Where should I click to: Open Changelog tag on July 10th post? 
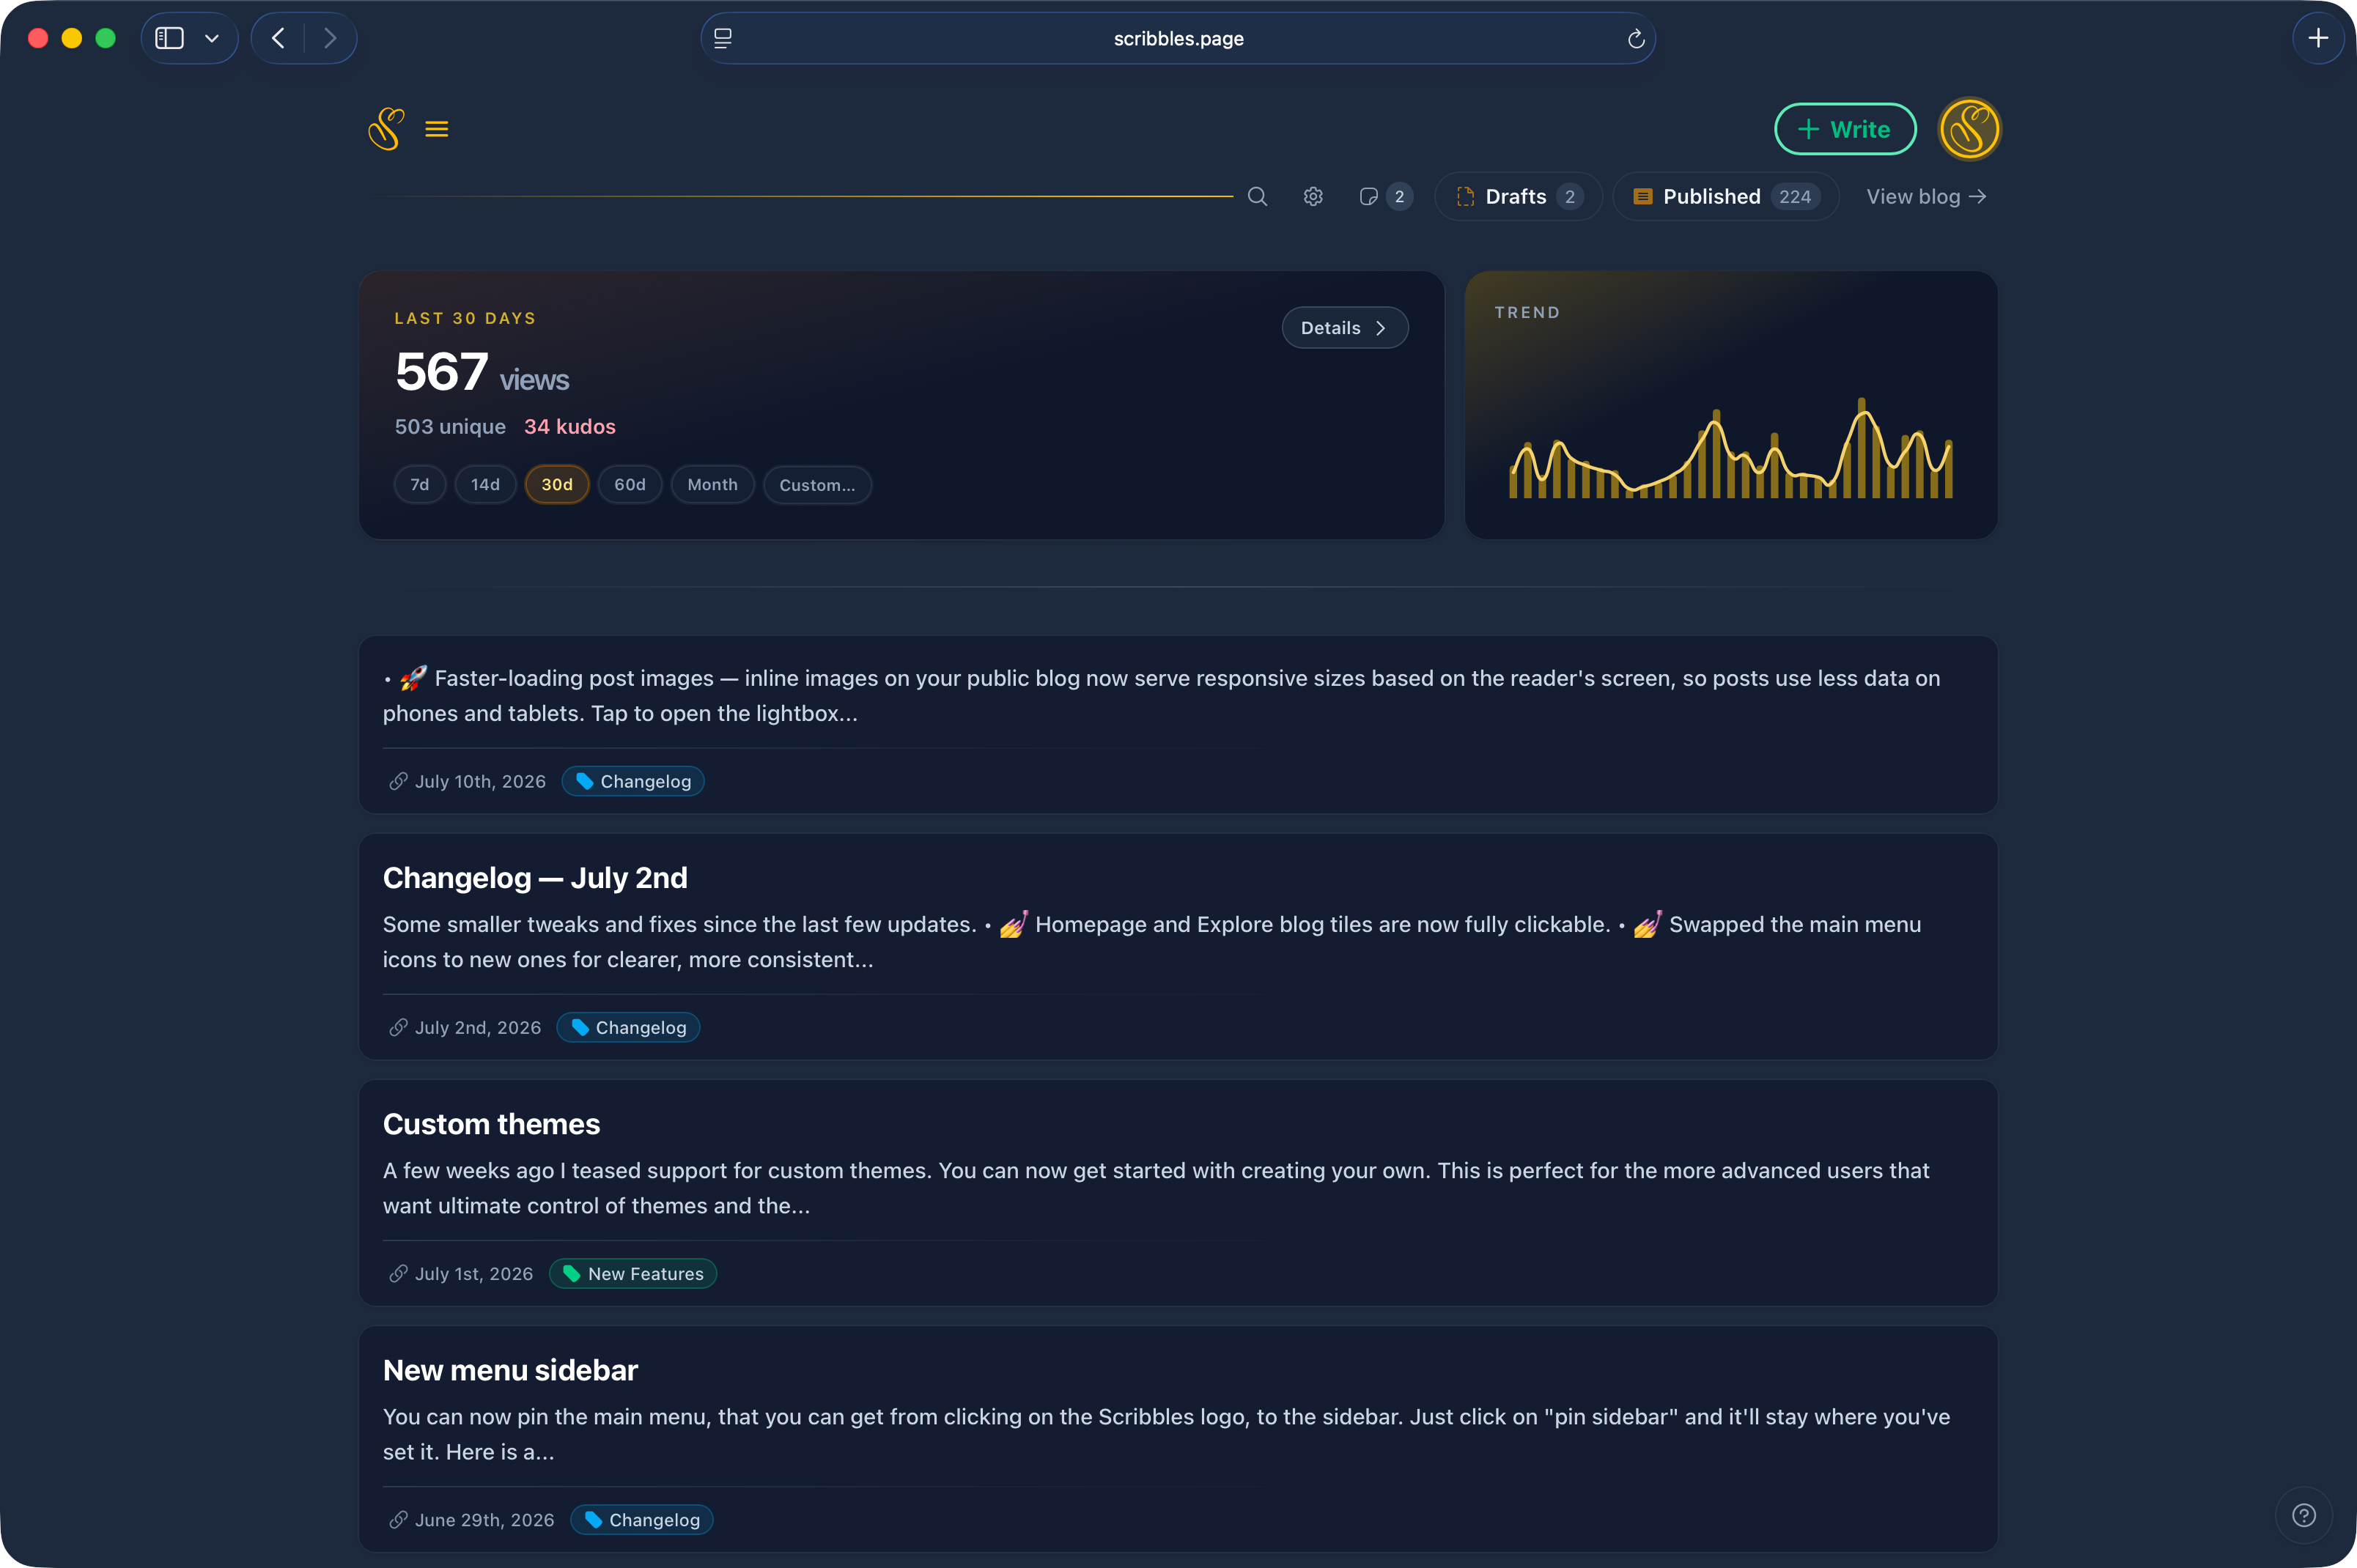(x=633, y=781)
